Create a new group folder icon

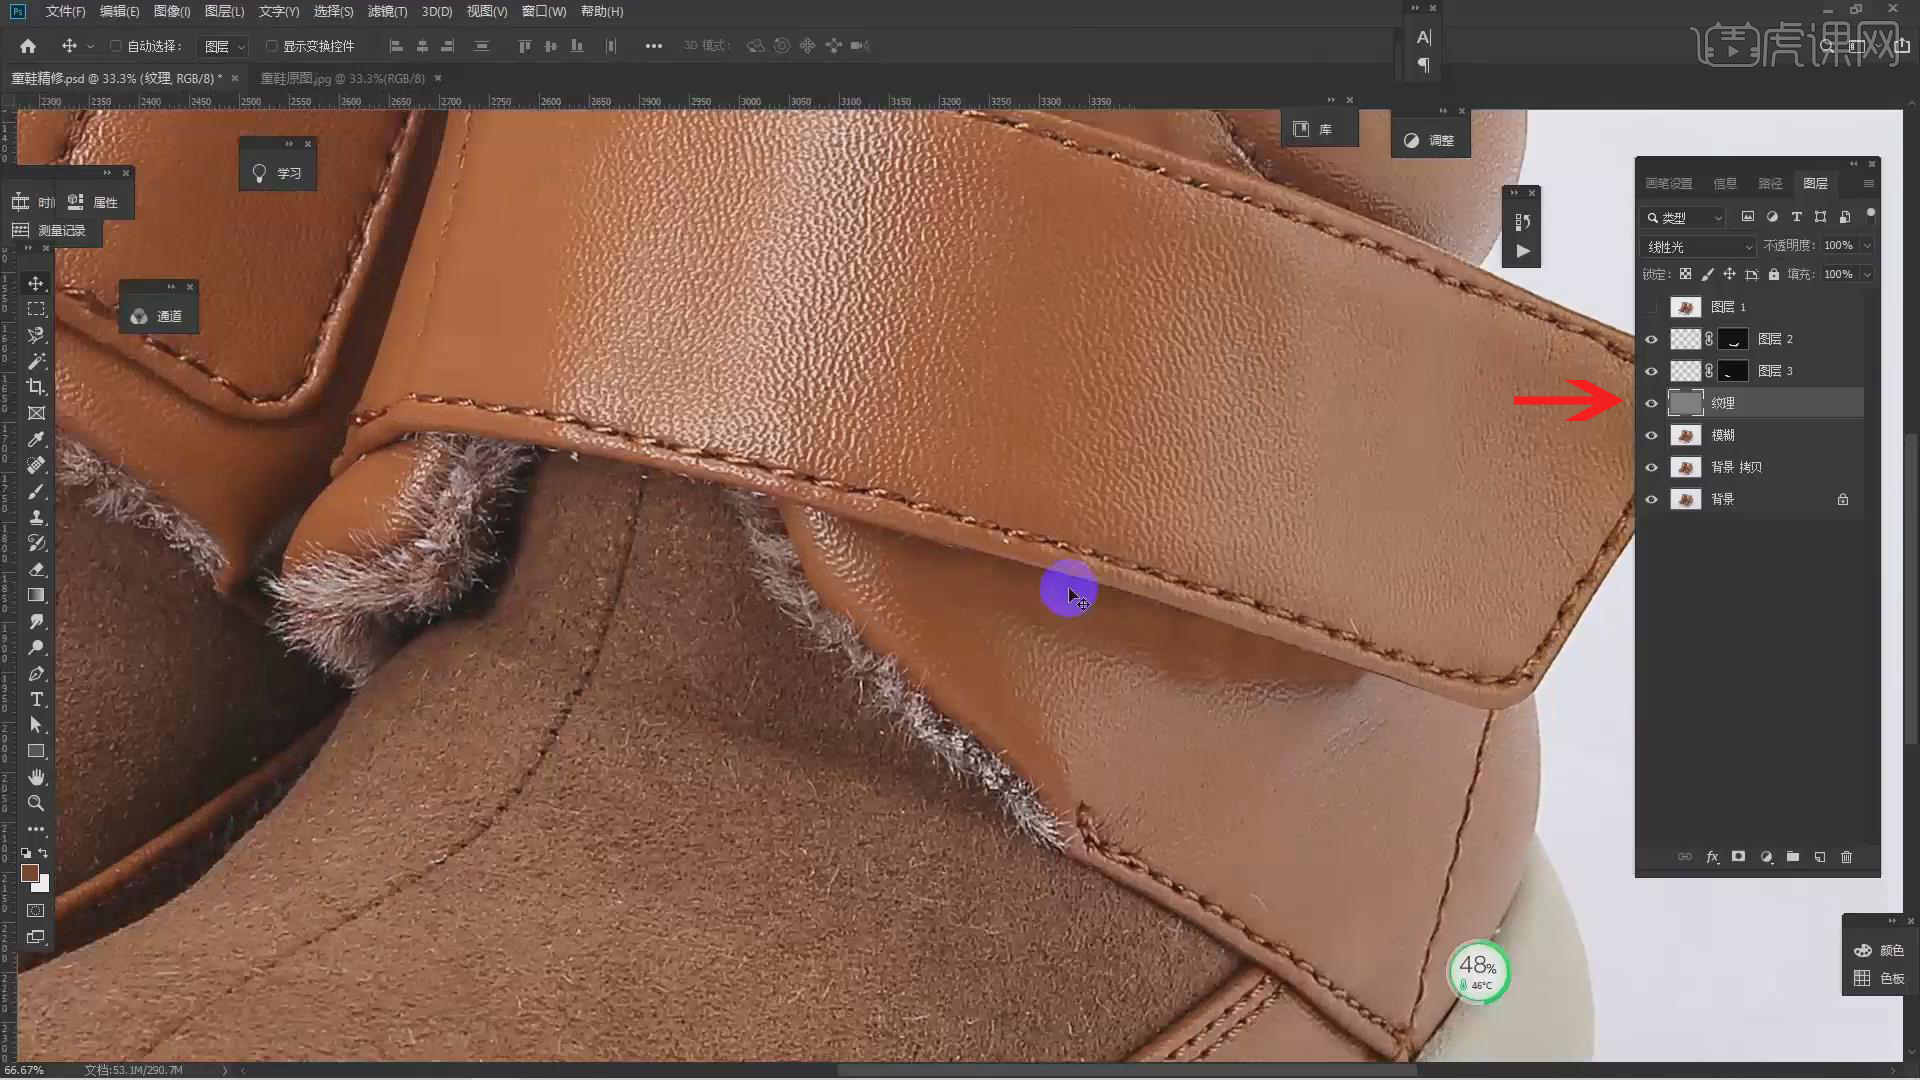click(1793, 857)
